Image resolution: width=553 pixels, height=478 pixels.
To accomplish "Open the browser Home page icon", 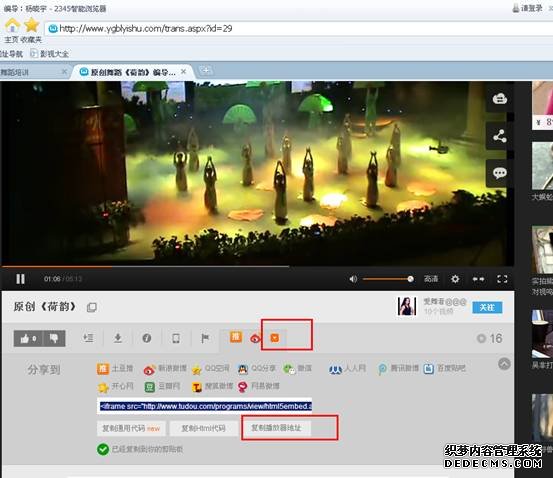I will point(13,25).
